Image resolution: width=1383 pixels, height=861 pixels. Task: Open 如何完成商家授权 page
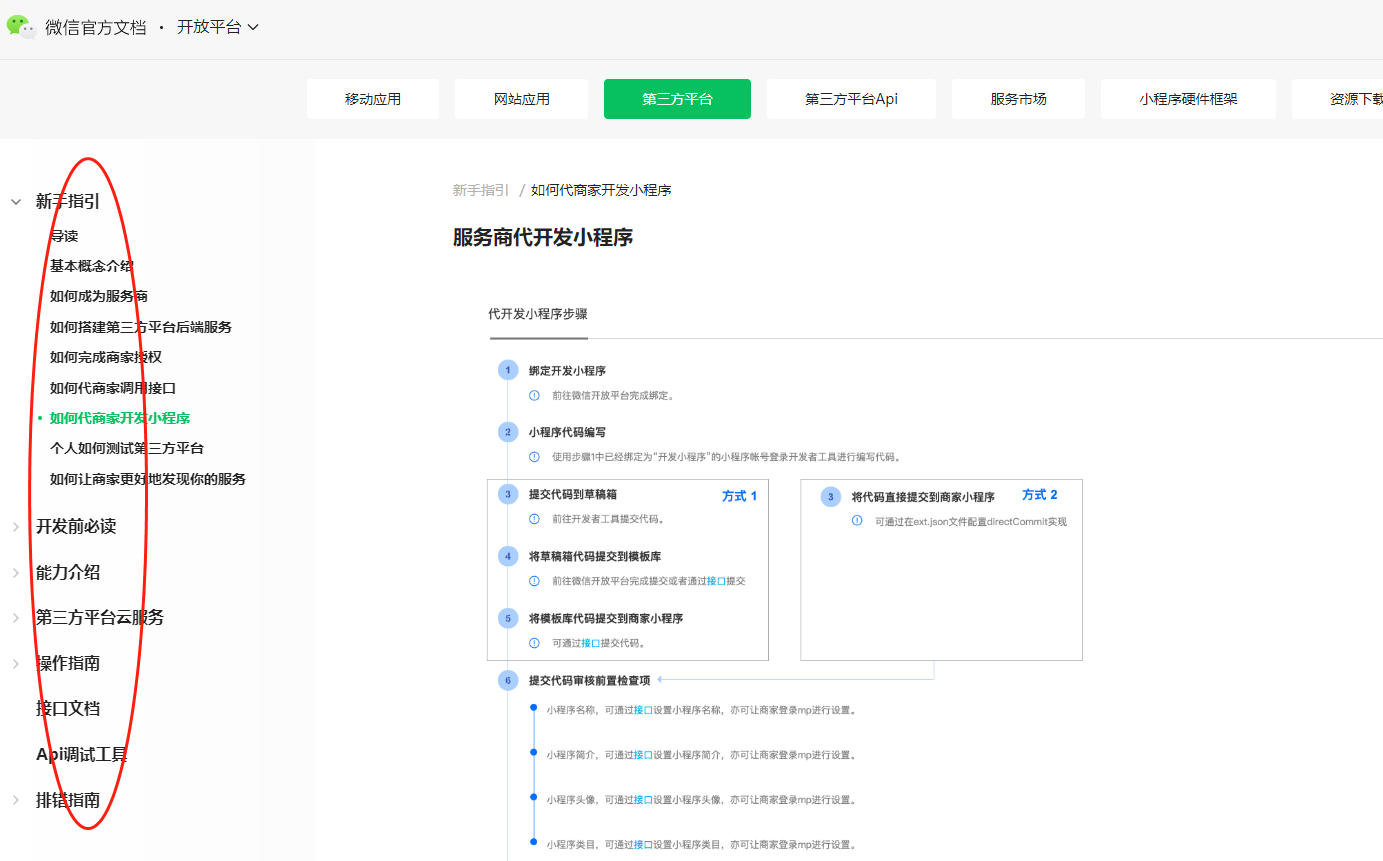coord(106,357)
